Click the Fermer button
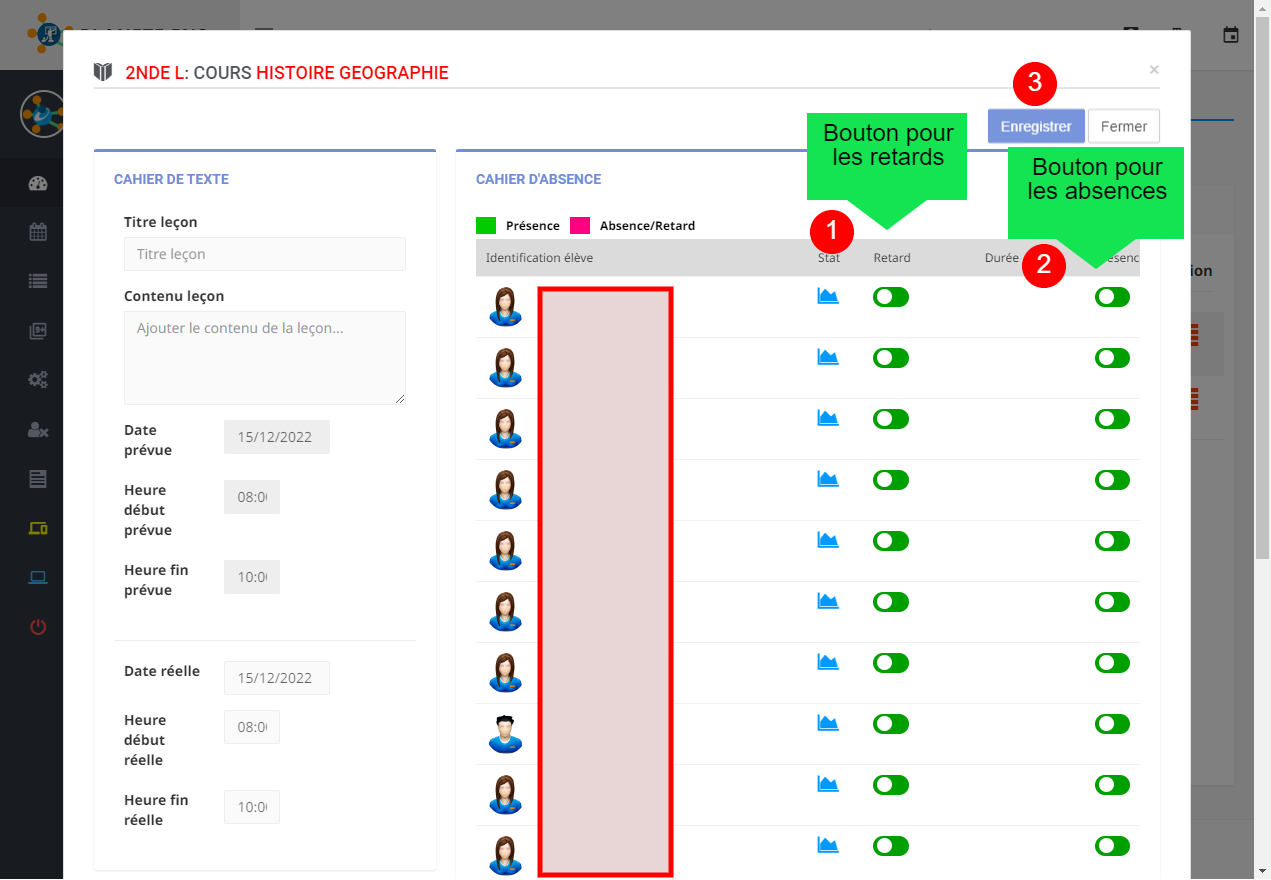This screenshot has height=880, width=1271. coord(1123,127)
